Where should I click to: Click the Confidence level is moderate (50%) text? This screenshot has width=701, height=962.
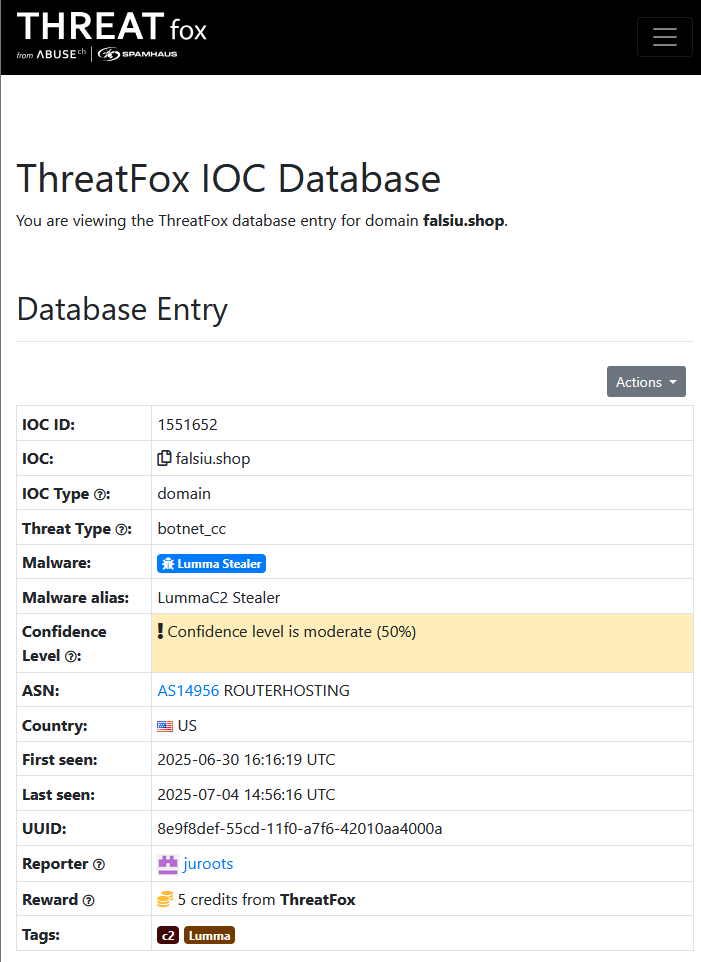coord(292,632)
